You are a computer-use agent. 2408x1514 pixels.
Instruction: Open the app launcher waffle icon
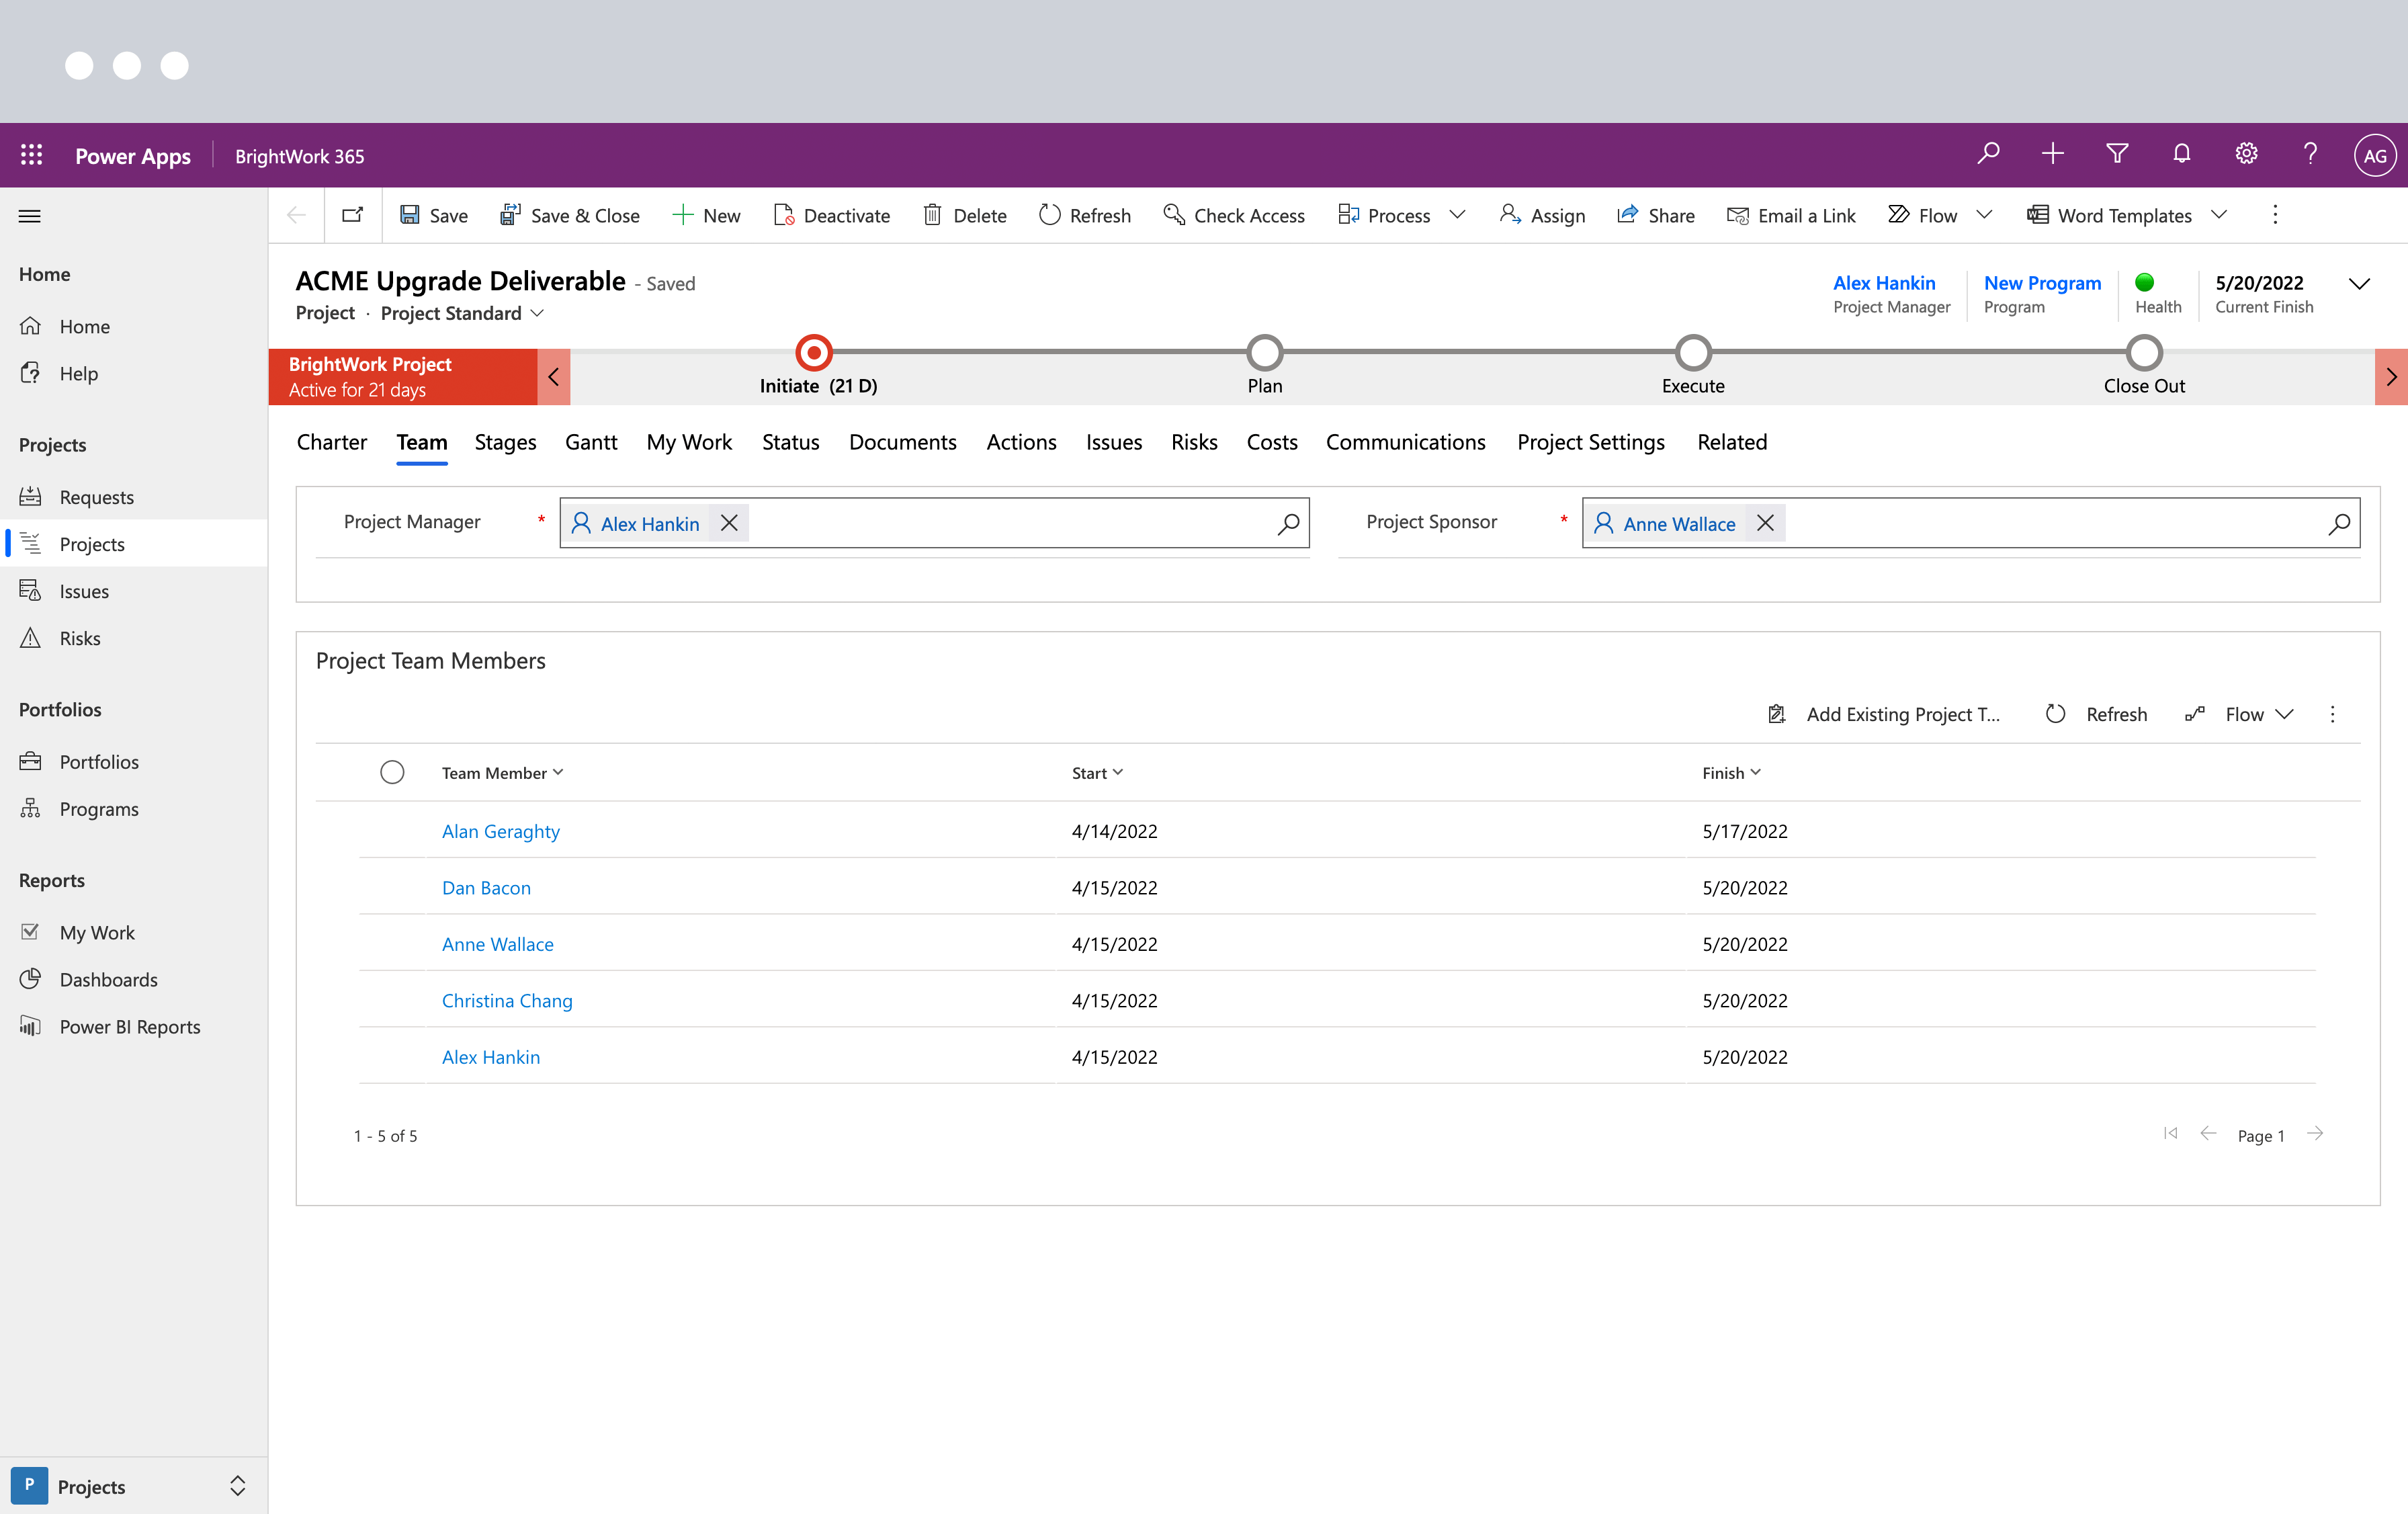(x=31, y=154)
